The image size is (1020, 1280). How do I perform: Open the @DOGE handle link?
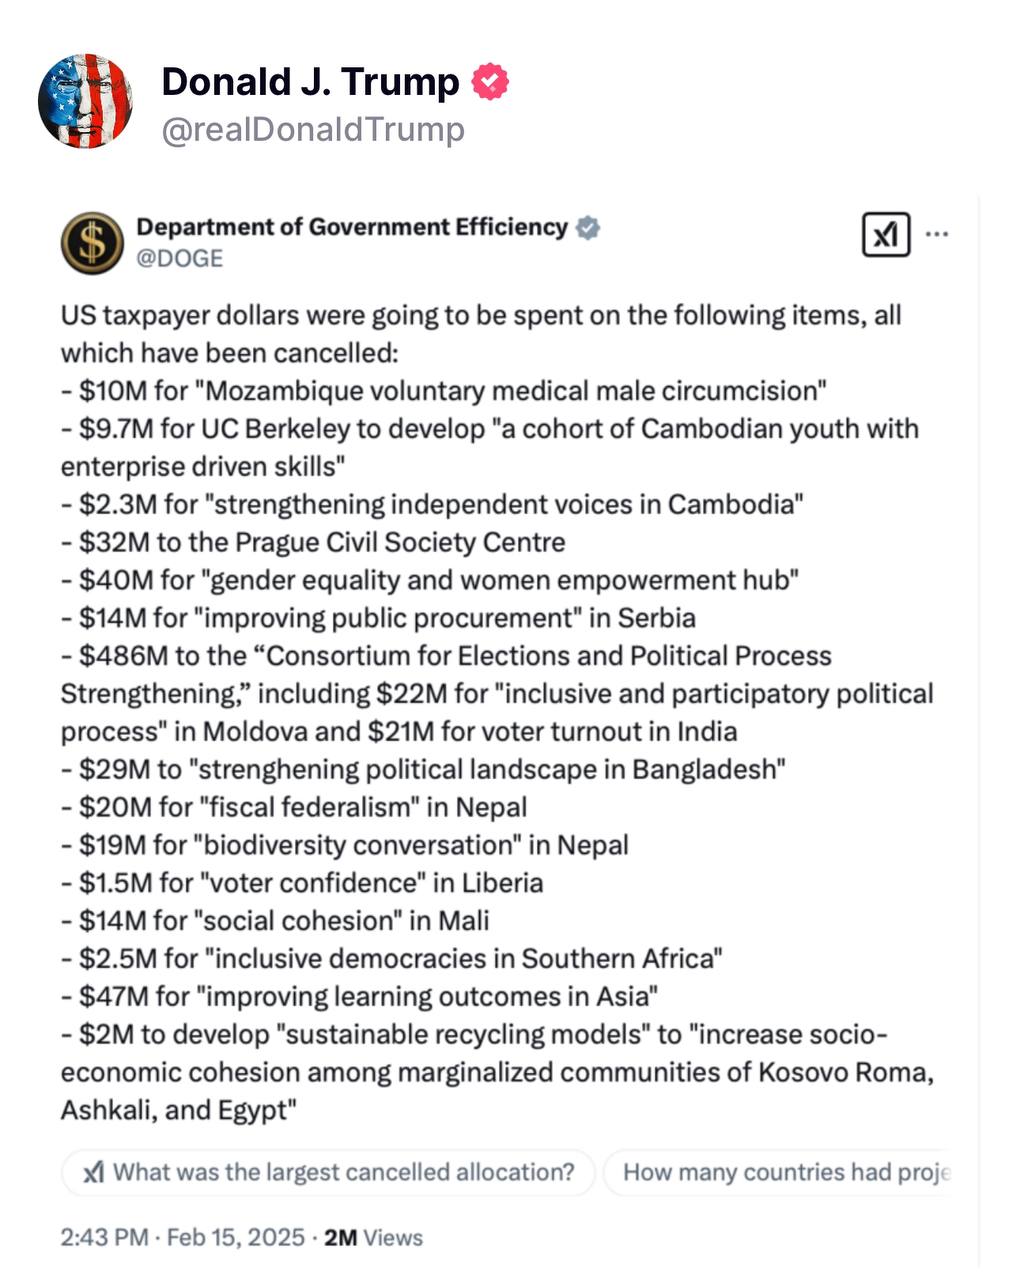click(x=180, y=259)
